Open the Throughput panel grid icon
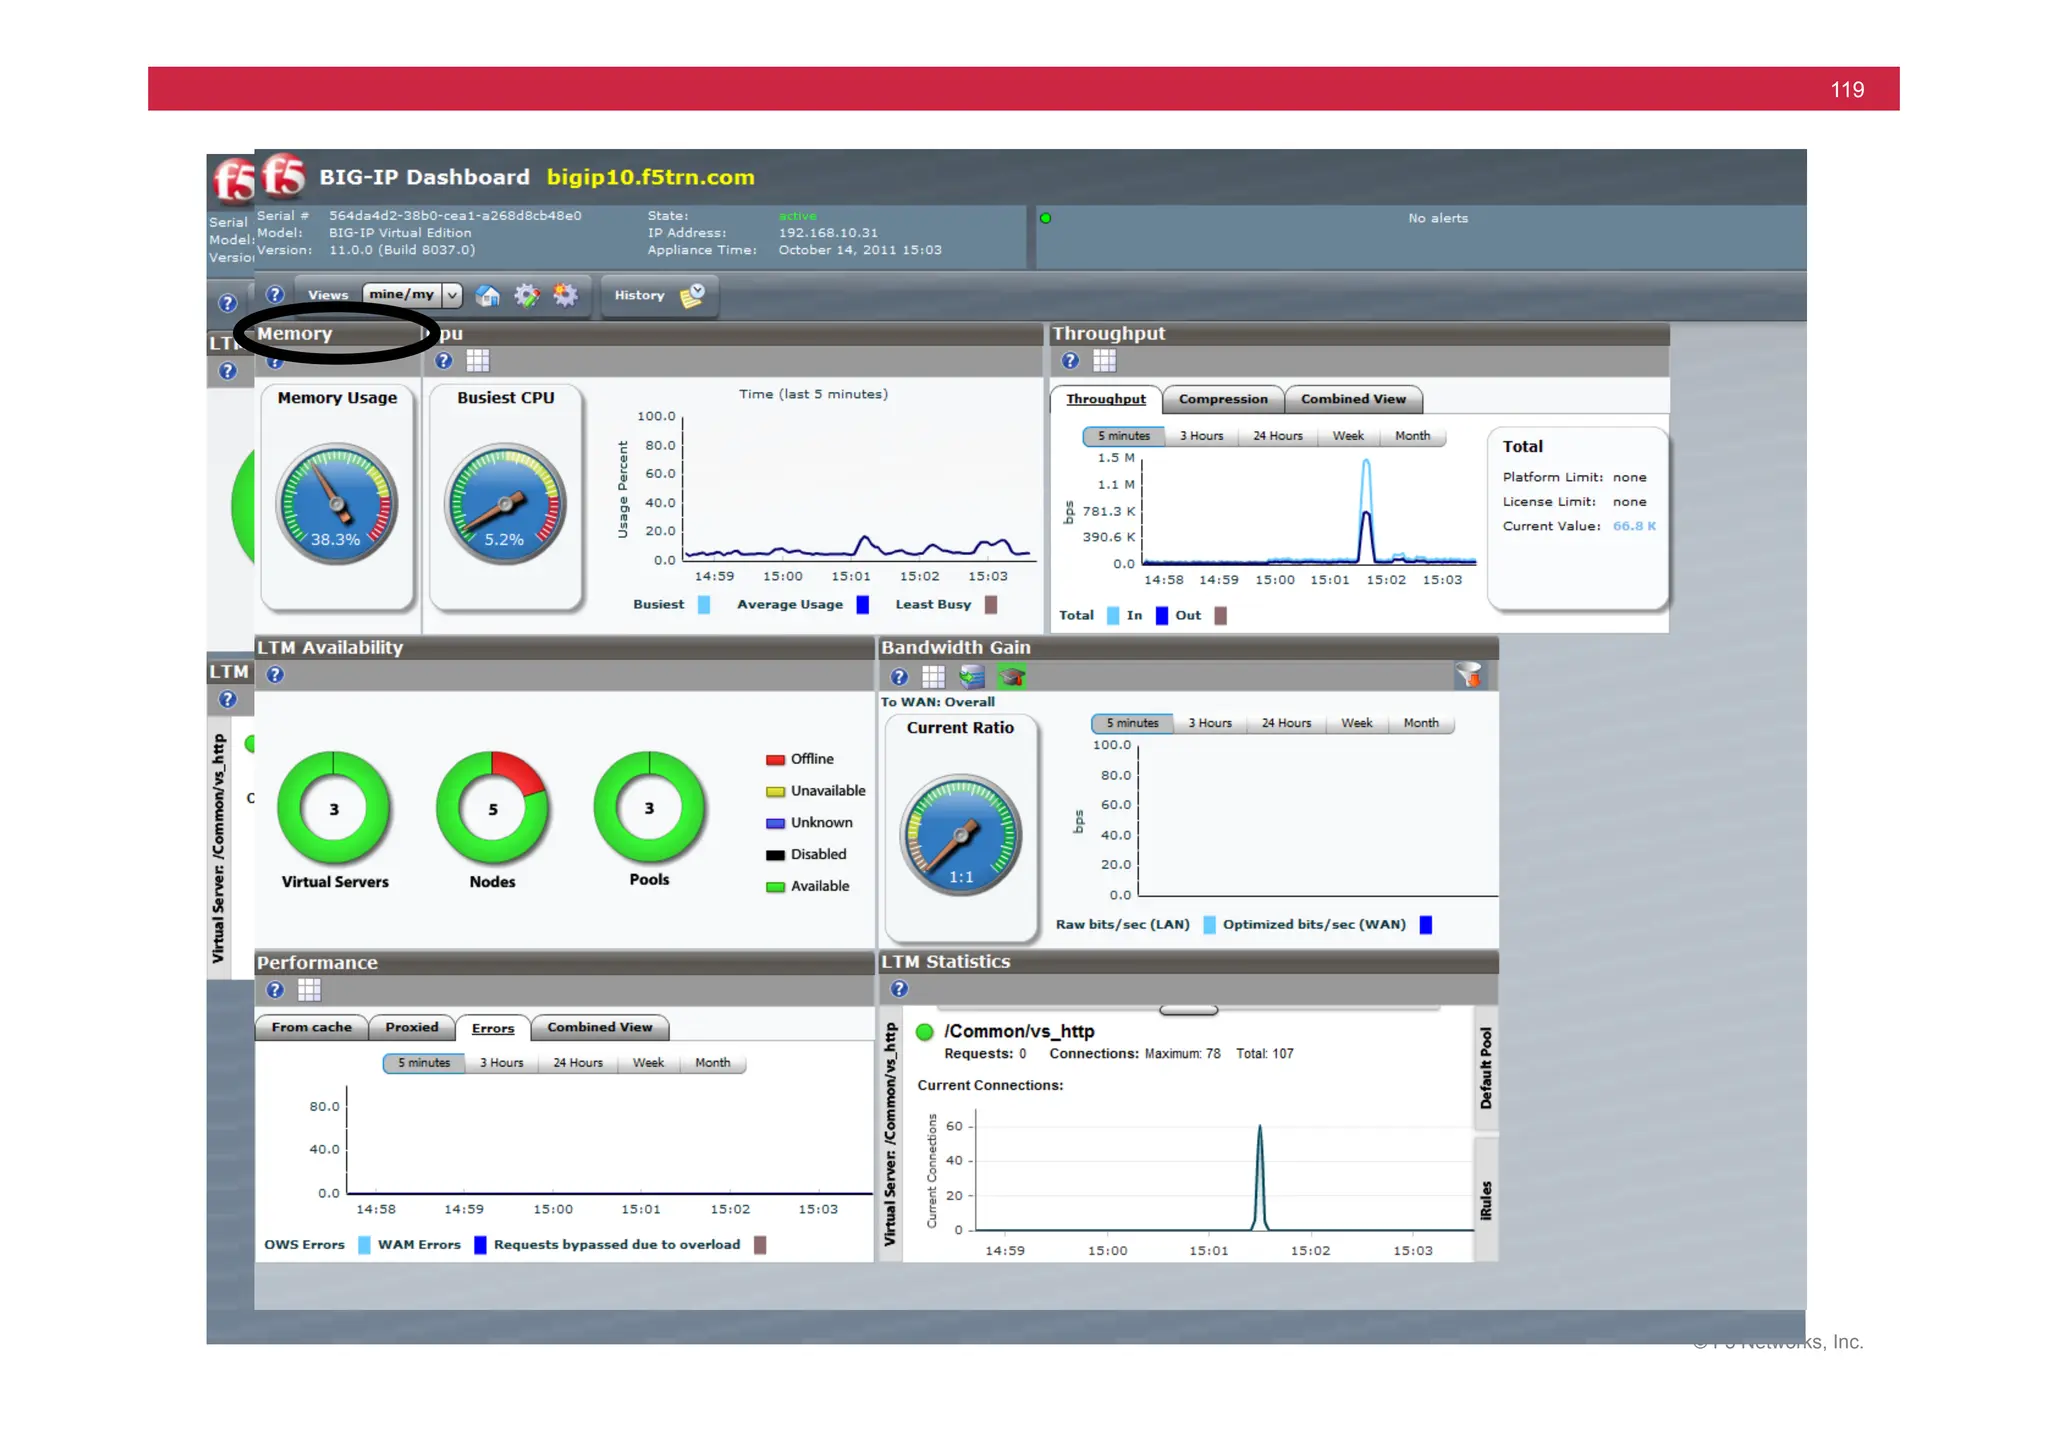The width and height of the screenshot is (2048, 1447). click(x=1104, y=361)
